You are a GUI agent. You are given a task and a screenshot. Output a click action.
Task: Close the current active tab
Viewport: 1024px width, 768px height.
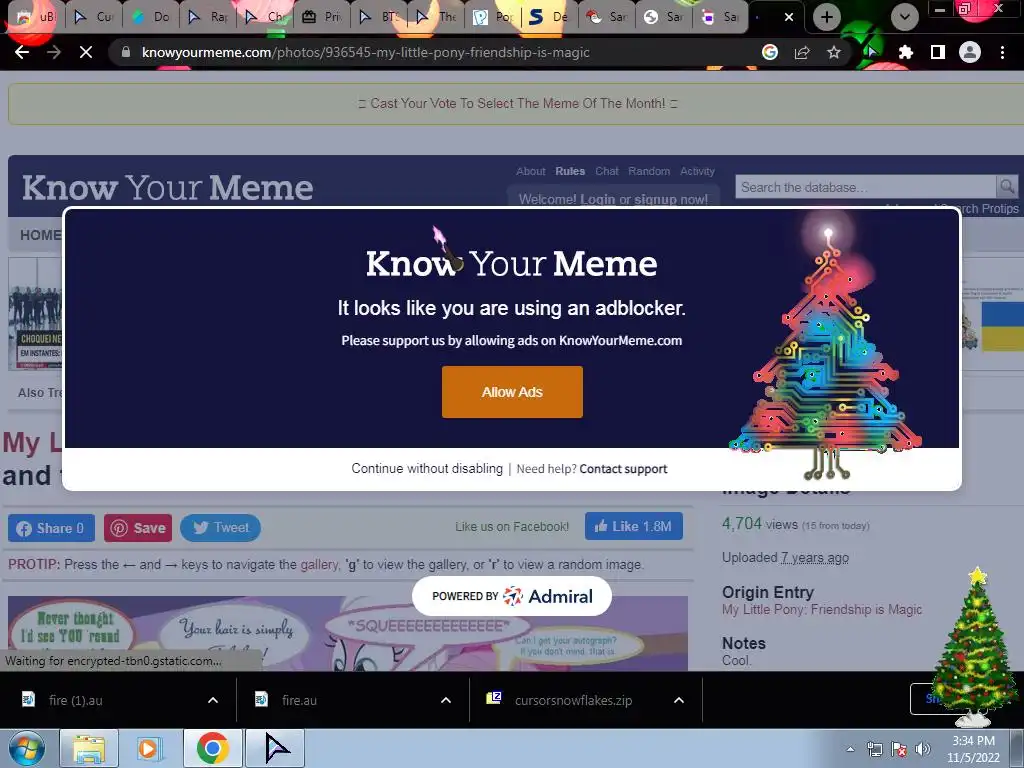[x=789, y=17]
